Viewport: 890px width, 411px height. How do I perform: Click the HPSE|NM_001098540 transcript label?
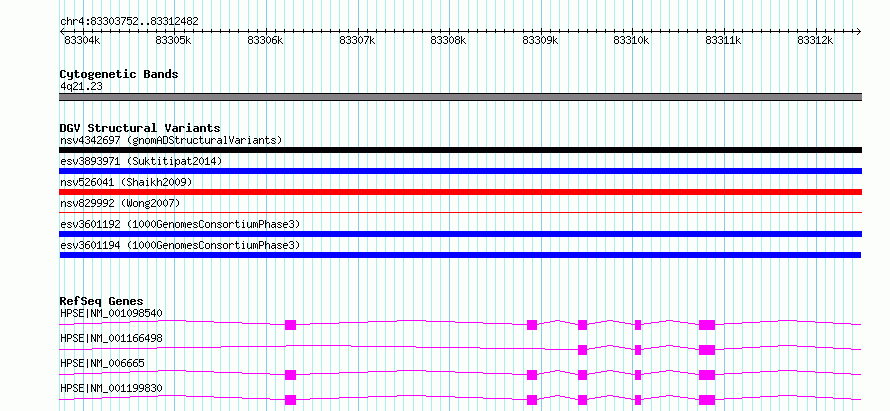click(111, 313)
